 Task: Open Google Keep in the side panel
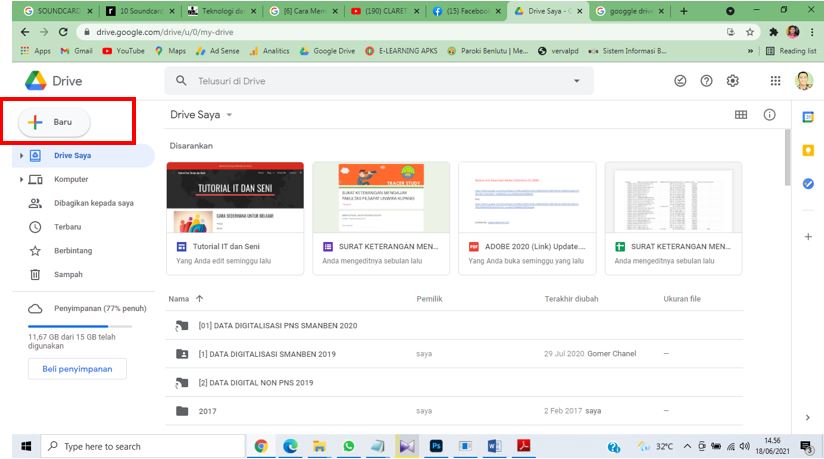tap(808, 150)
